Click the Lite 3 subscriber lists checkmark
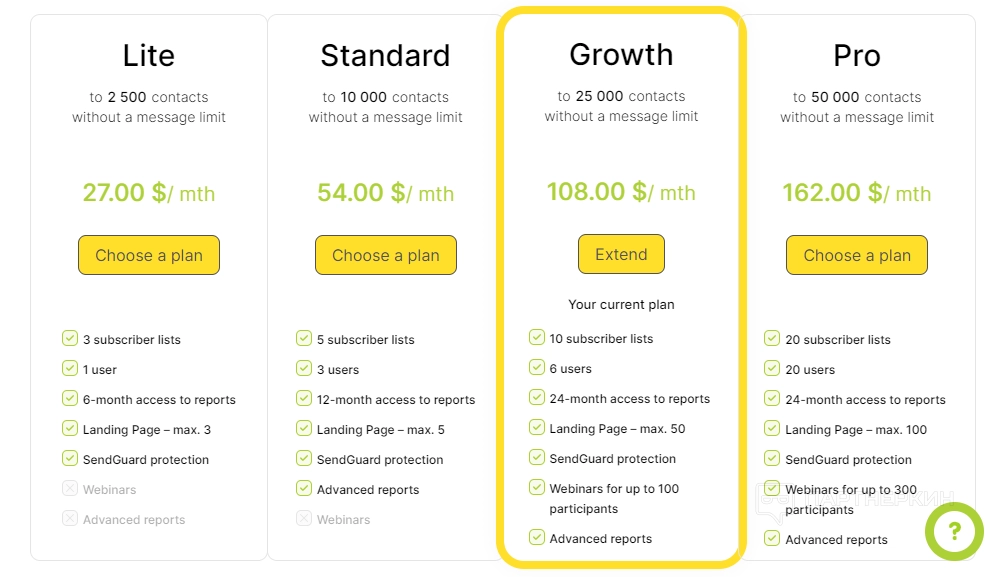The height and width of the screenshot is (577, 1005). tap(70, 339)
